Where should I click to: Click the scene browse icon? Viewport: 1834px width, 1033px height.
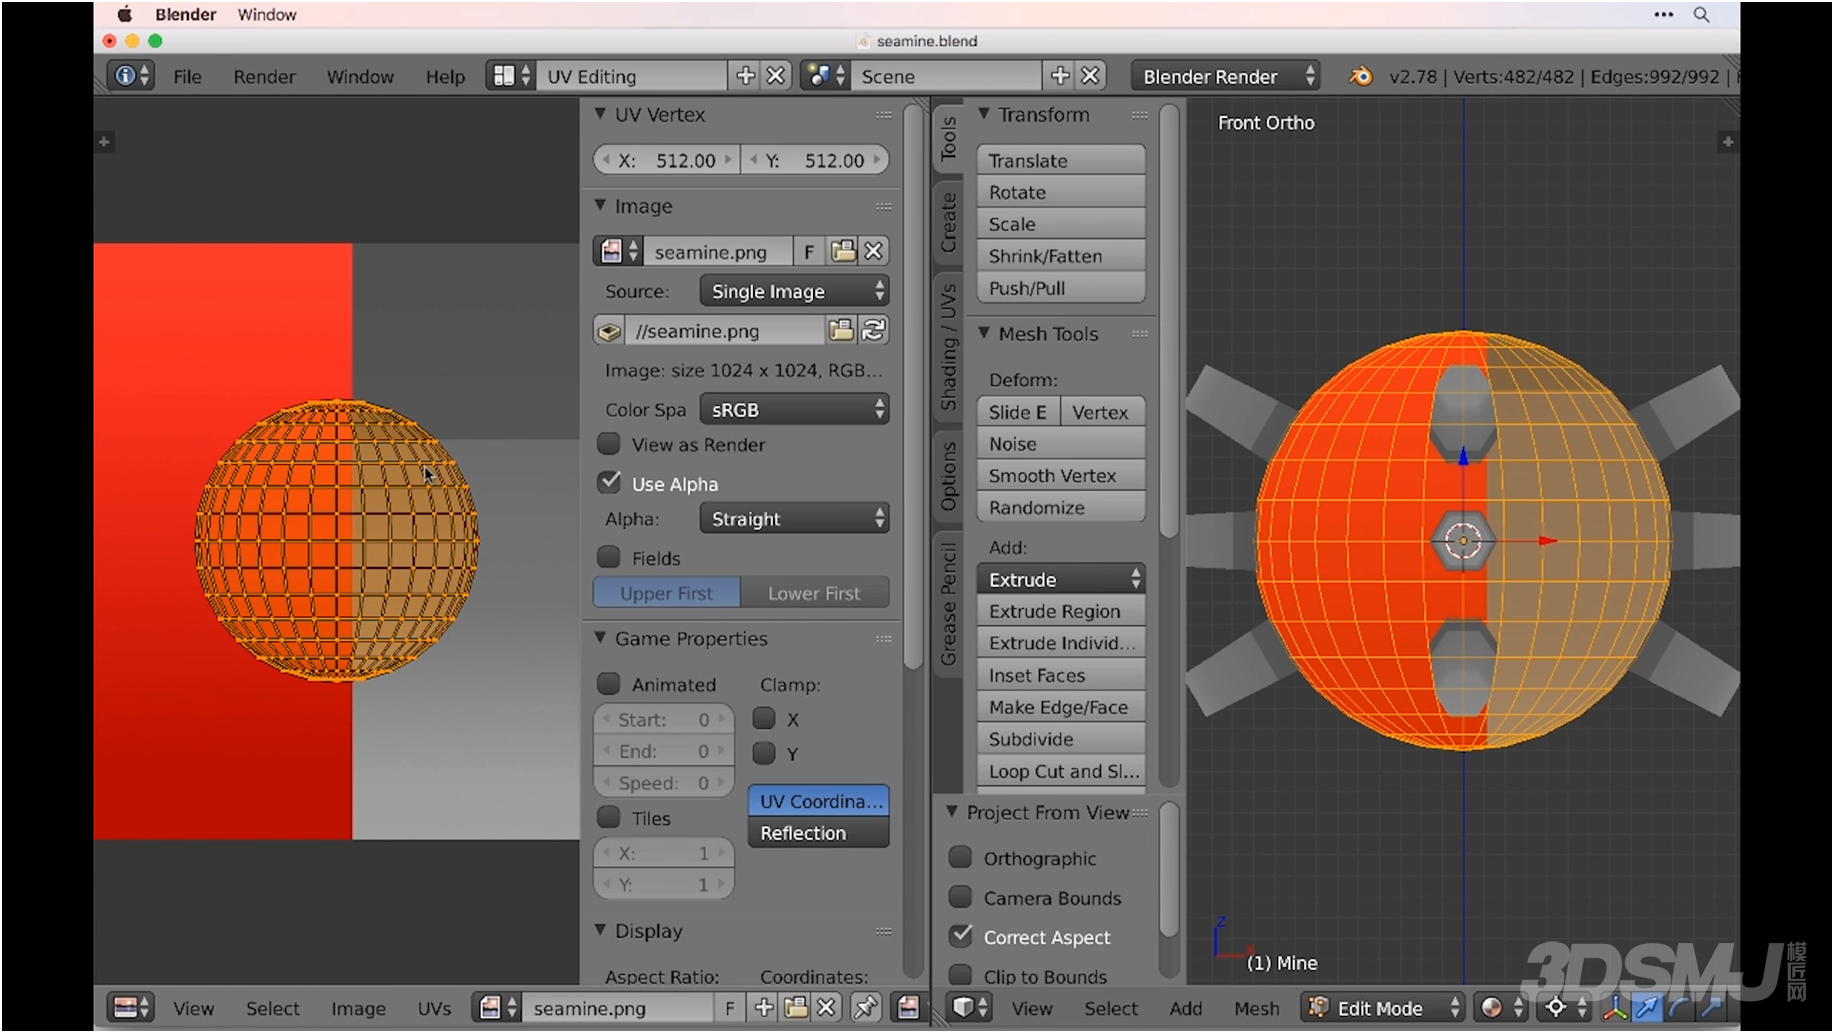[x=826, y=76]
